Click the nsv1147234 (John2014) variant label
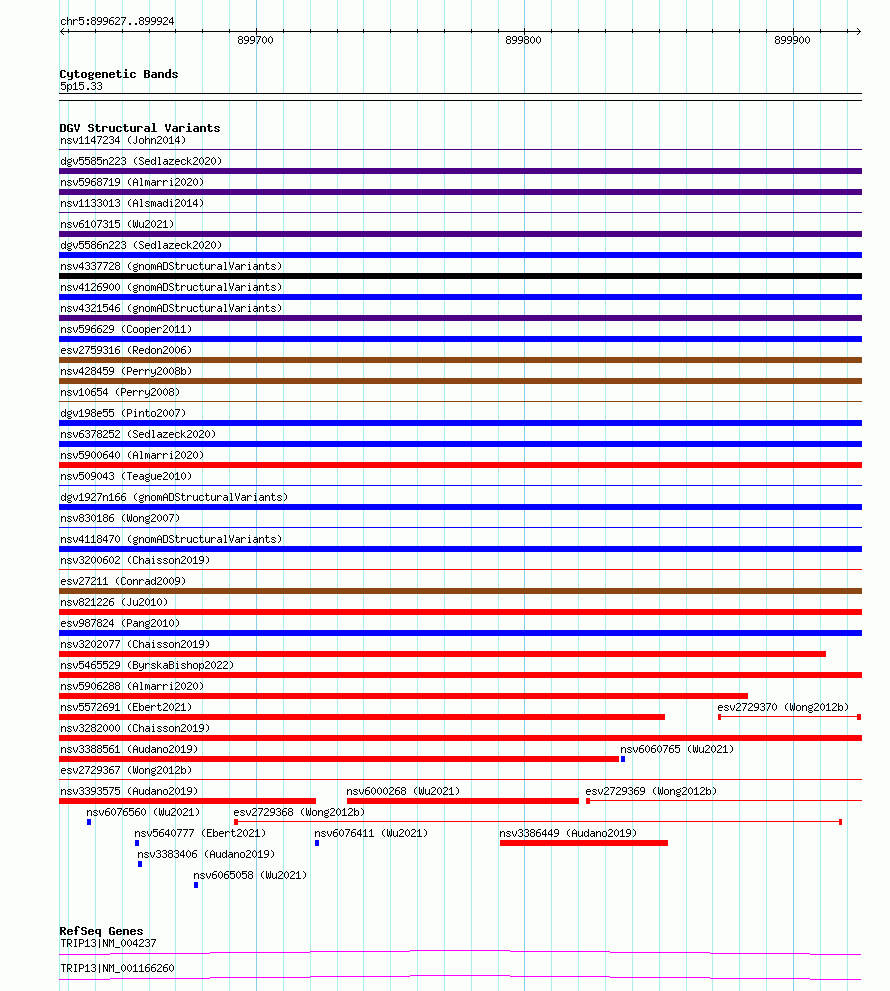Screen dimensions: 890x991 123,140
